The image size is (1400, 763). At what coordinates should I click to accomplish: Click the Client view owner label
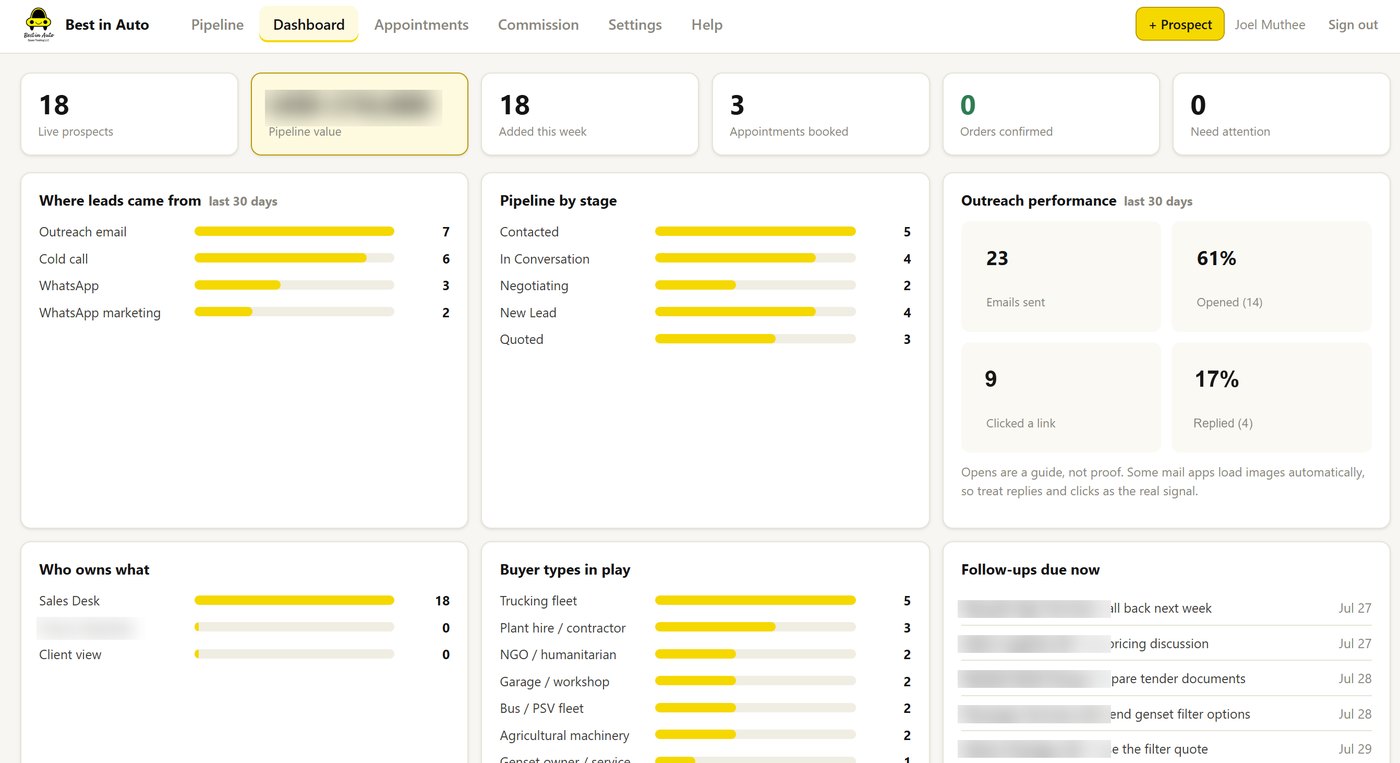pos(70,655)
